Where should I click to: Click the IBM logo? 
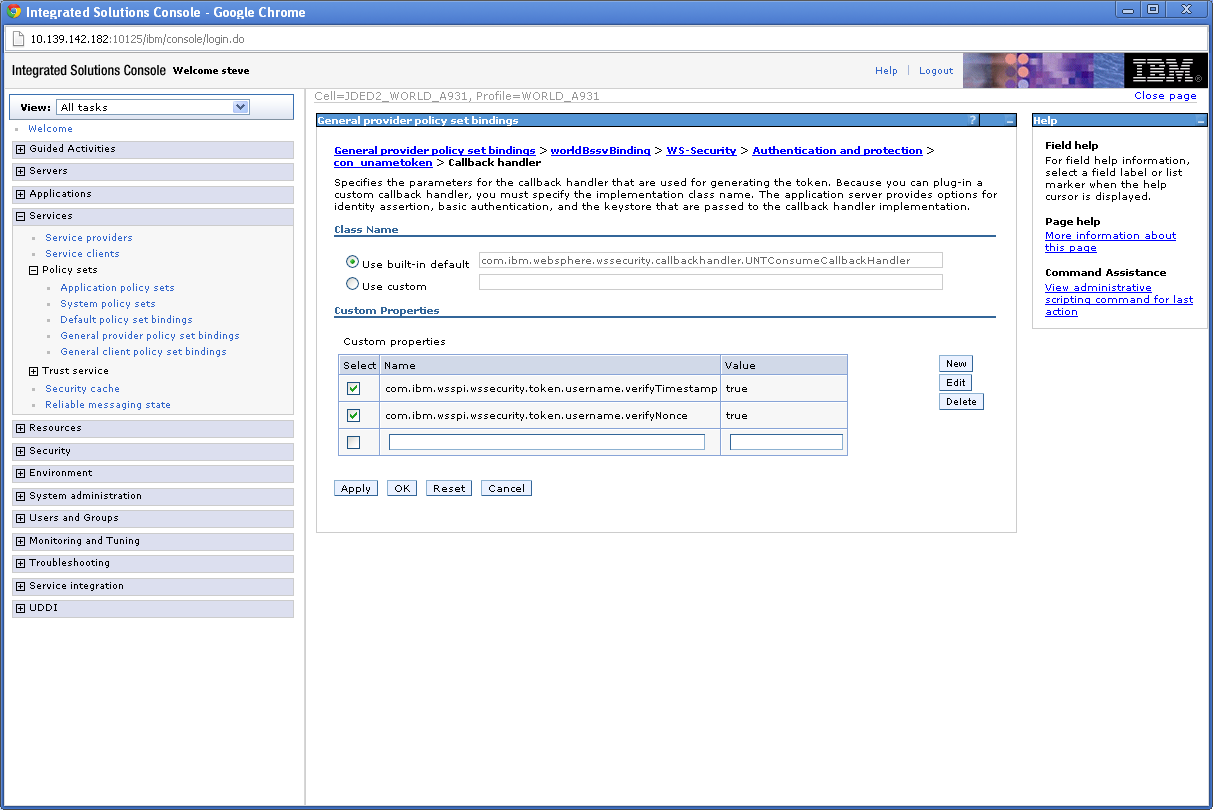click(1165, 71)
